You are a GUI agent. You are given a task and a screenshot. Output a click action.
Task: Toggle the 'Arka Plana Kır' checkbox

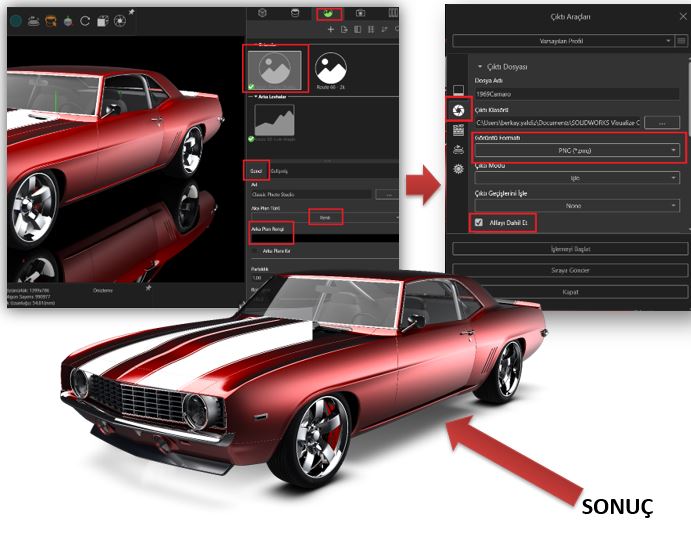(x=253, y=251)
